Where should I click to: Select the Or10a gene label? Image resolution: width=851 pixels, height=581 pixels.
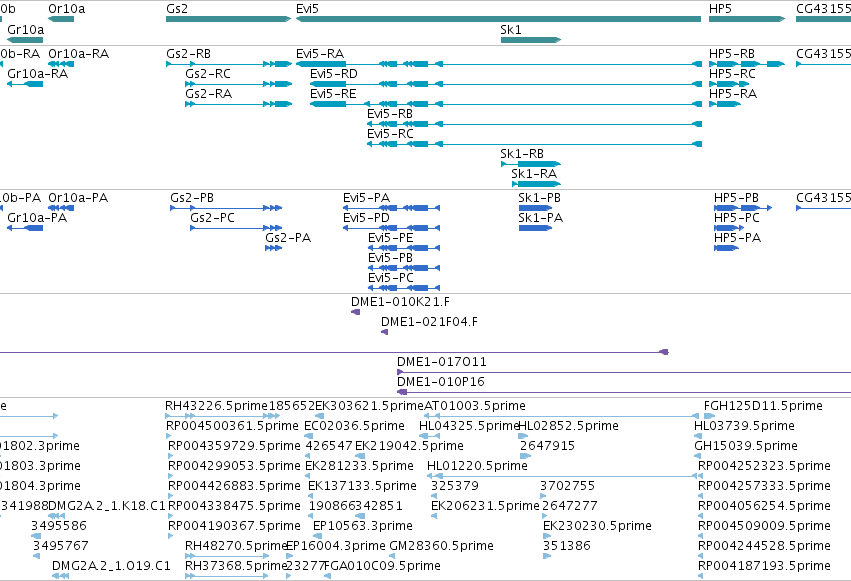click(67, 9)
